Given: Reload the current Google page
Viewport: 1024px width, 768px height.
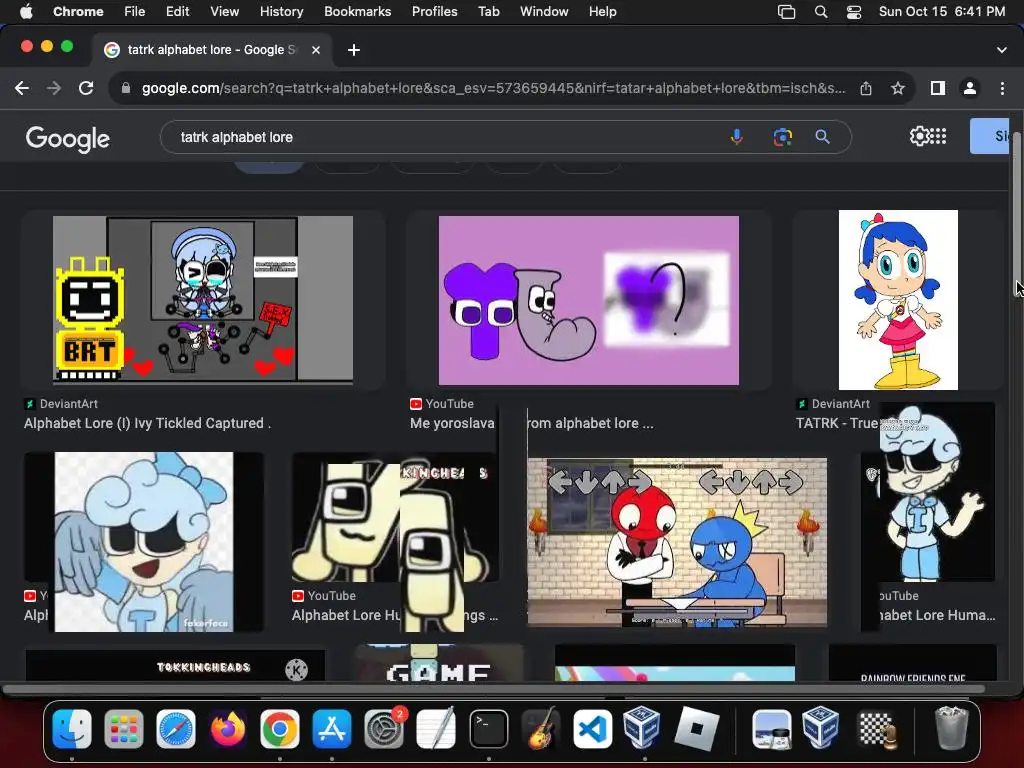Looking at the screenshot, I should (x=86, y=88).
